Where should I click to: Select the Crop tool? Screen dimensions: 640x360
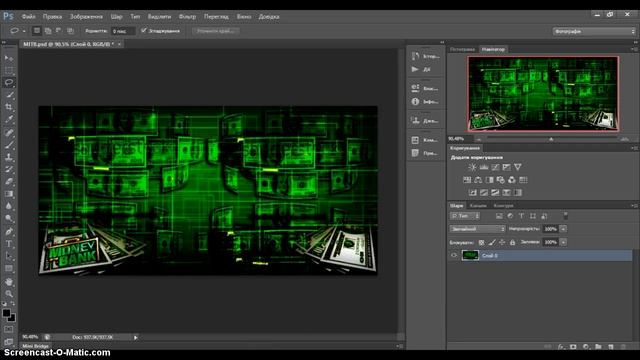tap(9, 107)
